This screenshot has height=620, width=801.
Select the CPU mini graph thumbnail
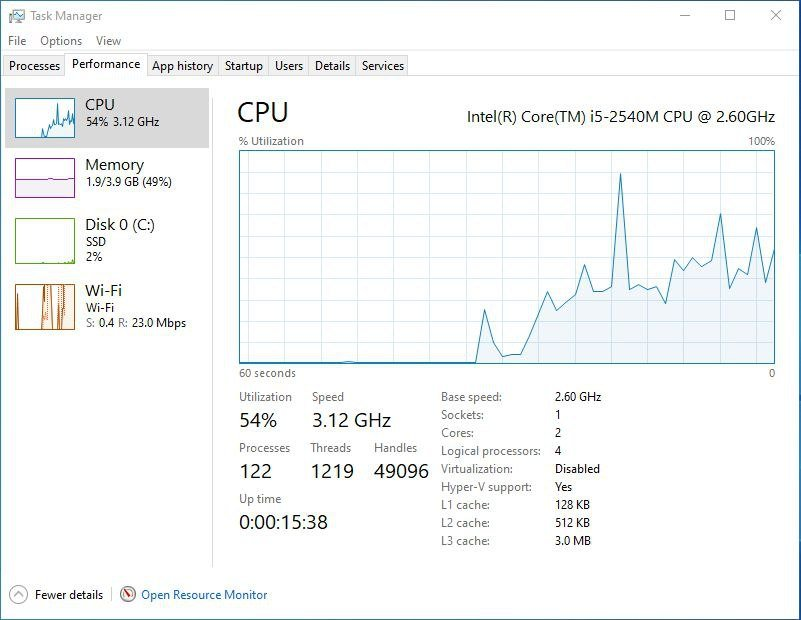click(45, 118)
